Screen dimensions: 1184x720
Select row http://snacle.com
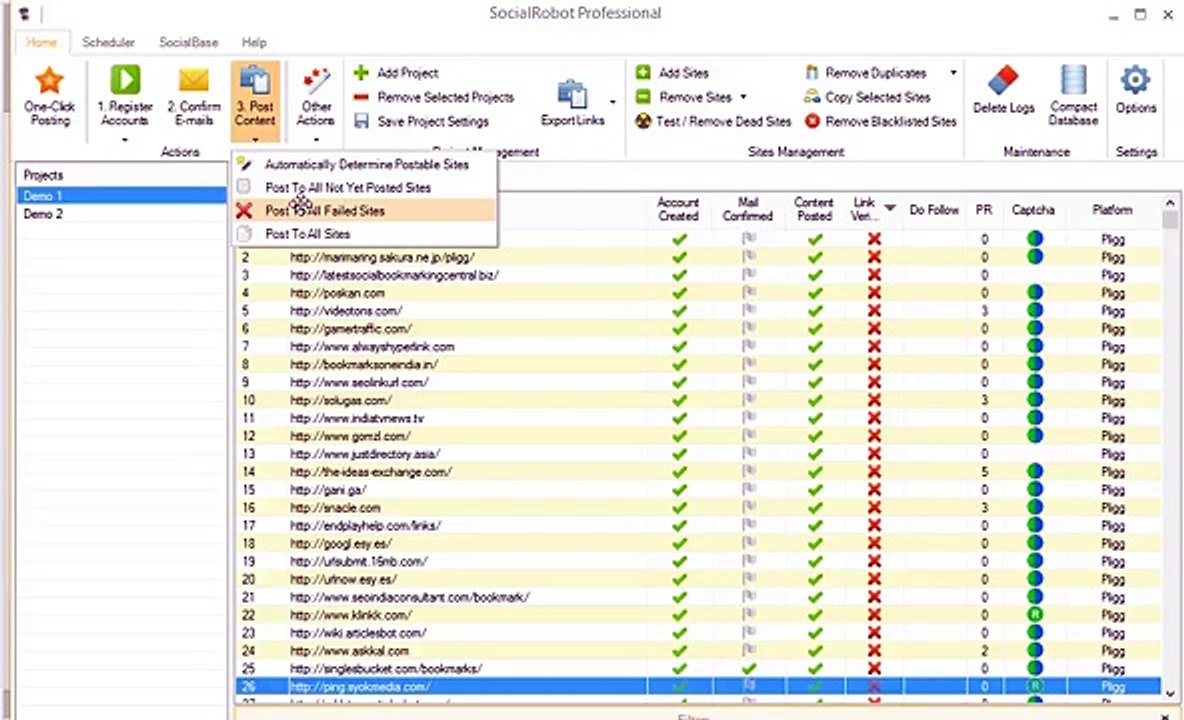point(698,508)
